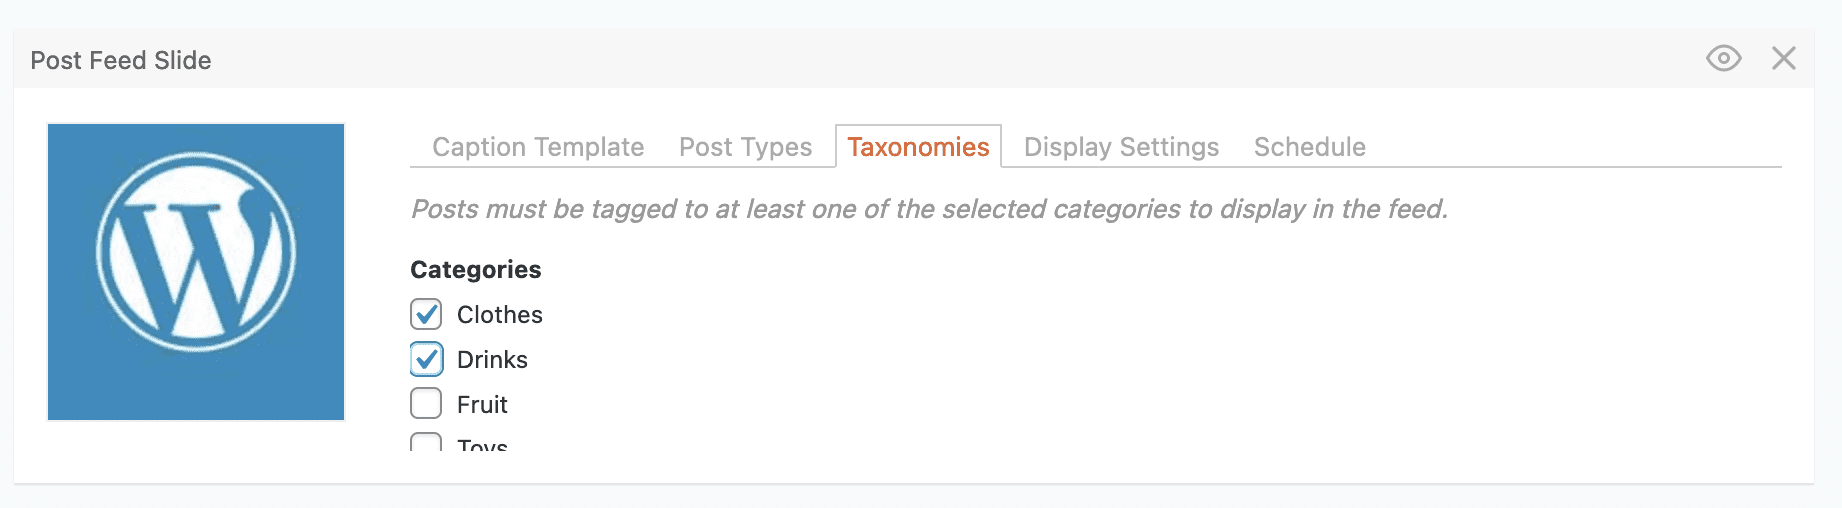Disable the Drinks category checkbox

pos(426,359)
